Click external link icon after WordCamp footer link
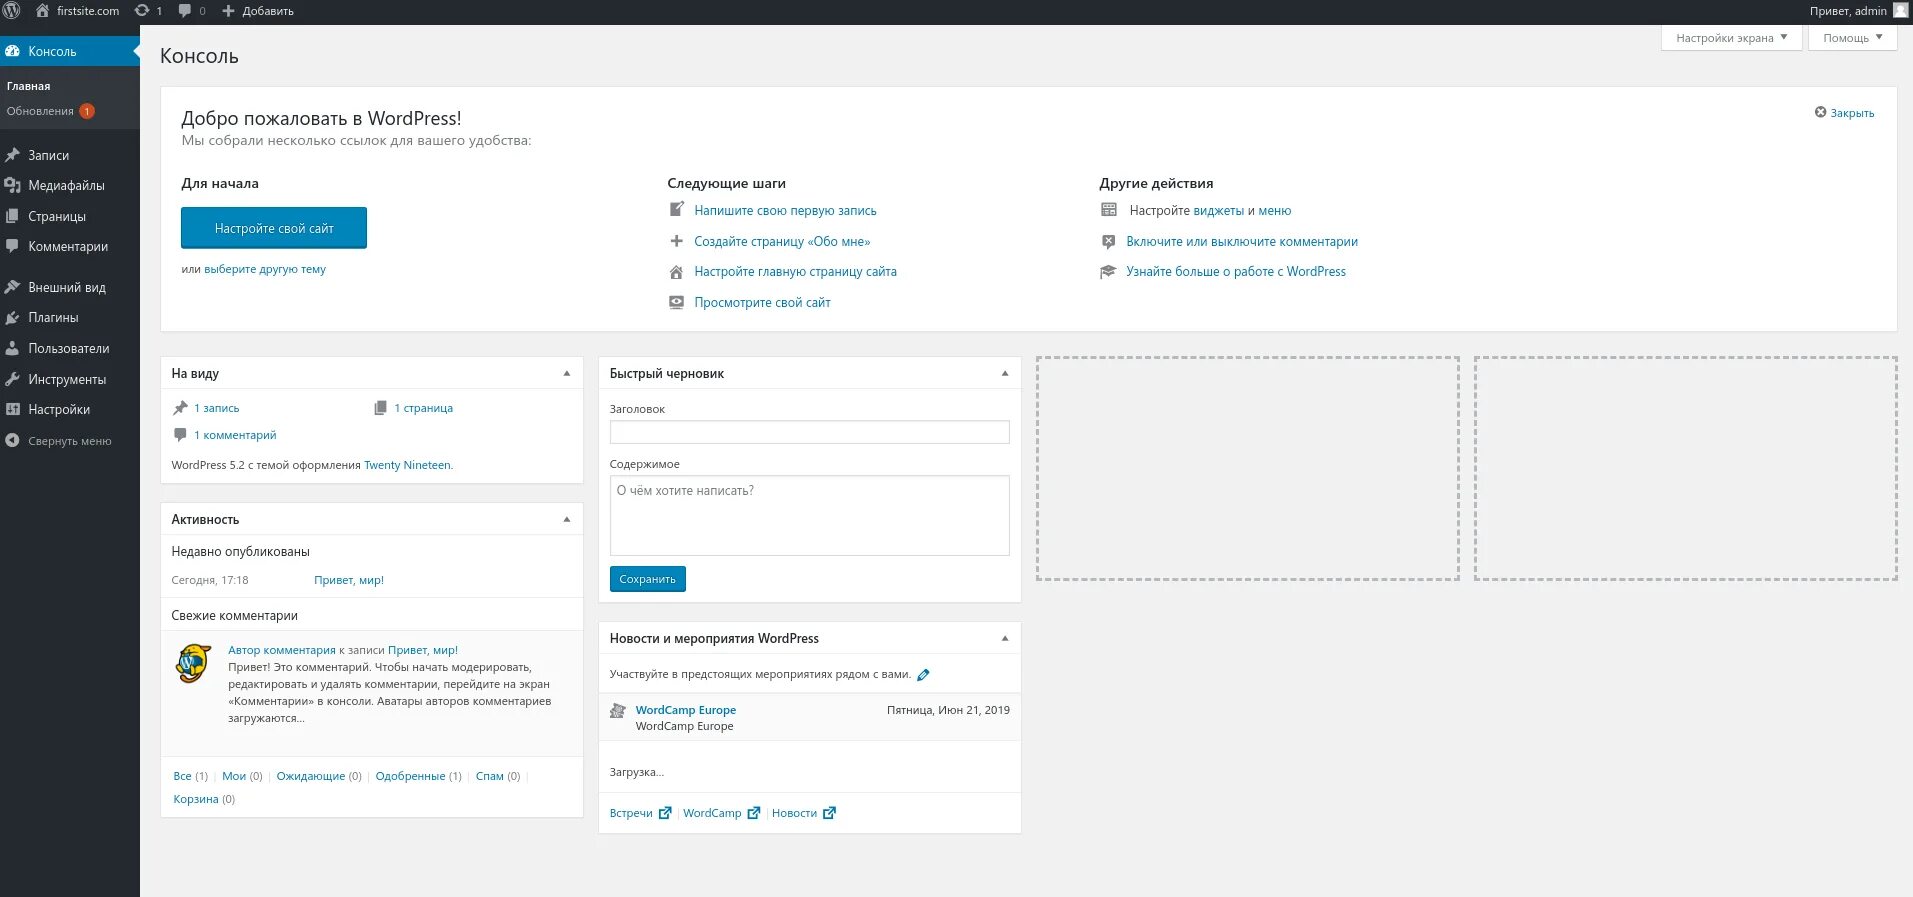 [x=754, y=813]
